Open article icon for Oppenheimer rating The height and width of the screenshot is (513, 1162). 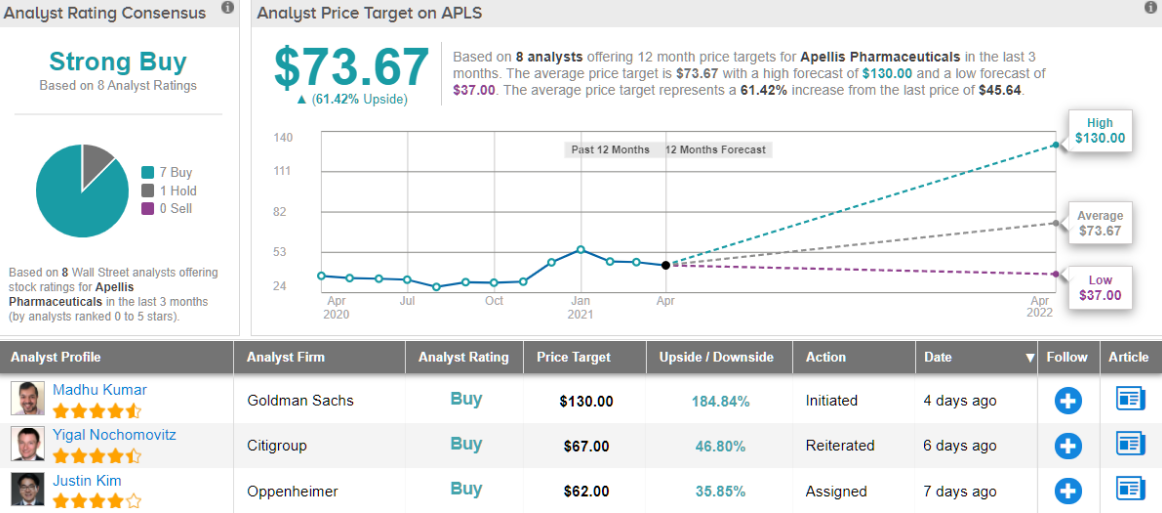pos(1130,490)
